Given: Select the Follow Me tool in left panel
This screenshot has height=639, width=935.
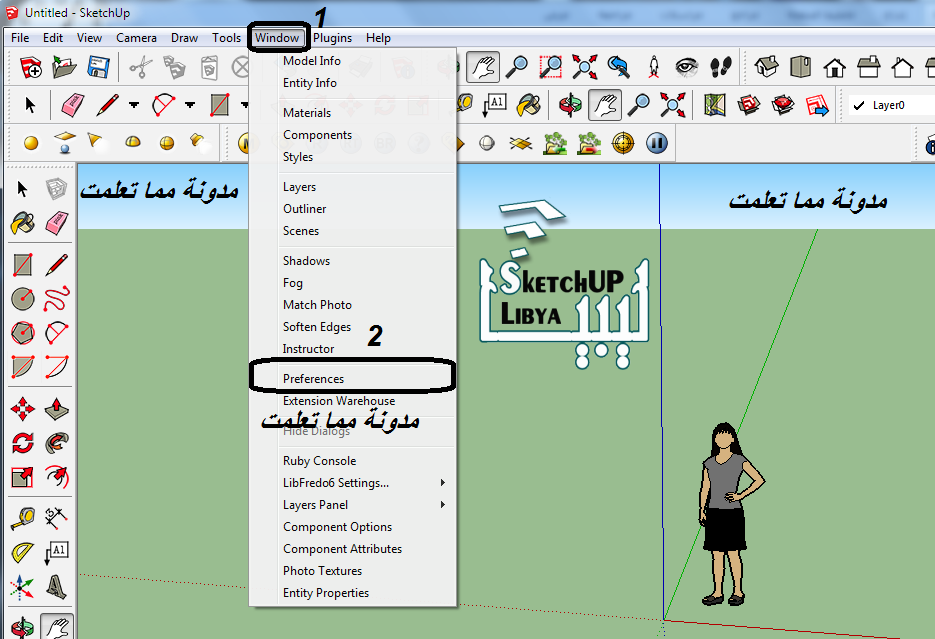Looking at the screenshot, I should click(57, 443).
